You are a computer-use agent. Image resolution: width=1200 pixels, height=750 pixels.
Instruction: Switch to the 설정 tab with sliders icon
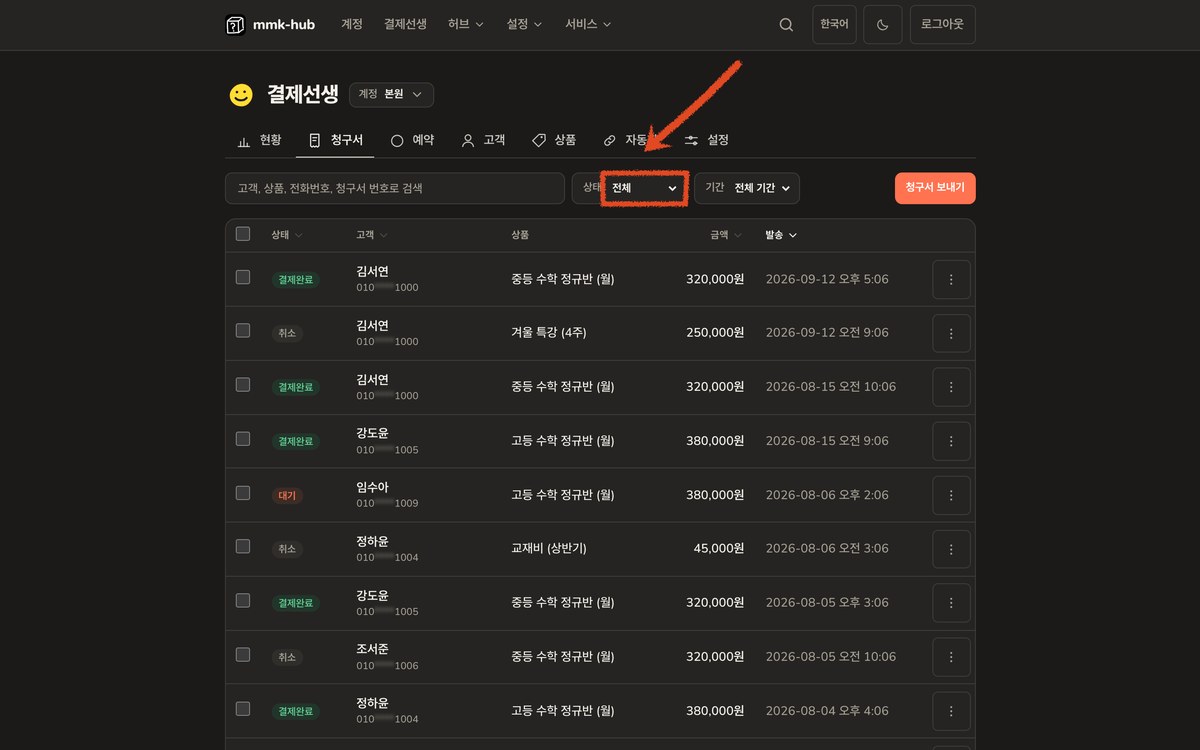(x=707, y=140)
